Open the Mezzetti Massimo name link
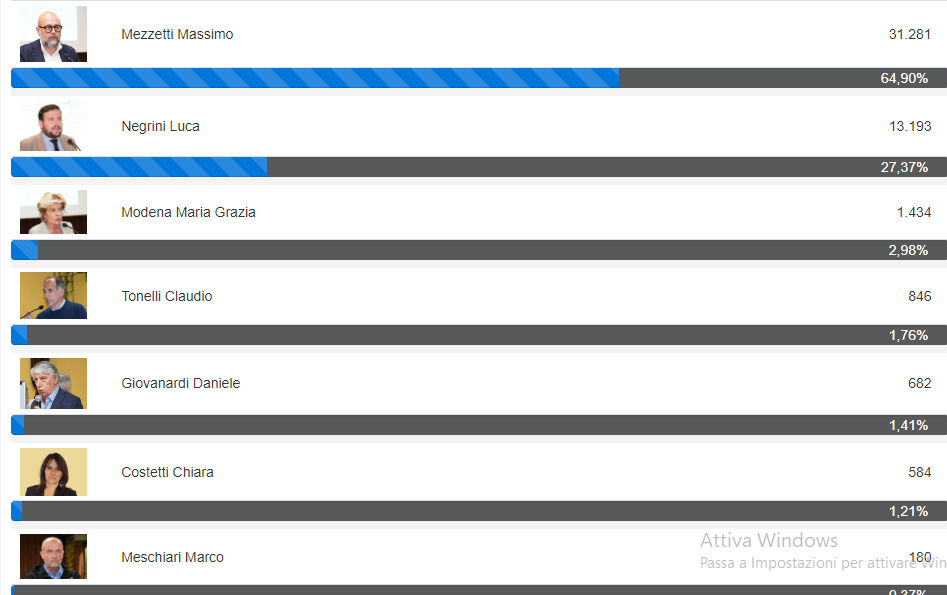Screen dimensions: 947x595 click(x=177, y=34)
